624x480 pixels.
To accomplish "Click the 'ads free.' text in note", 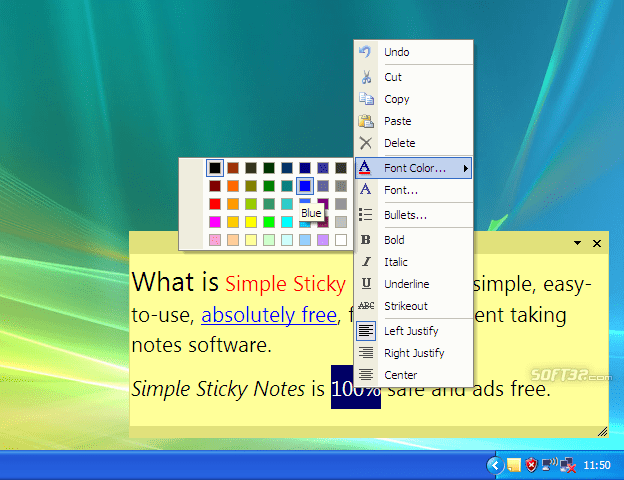I will 511,389.
